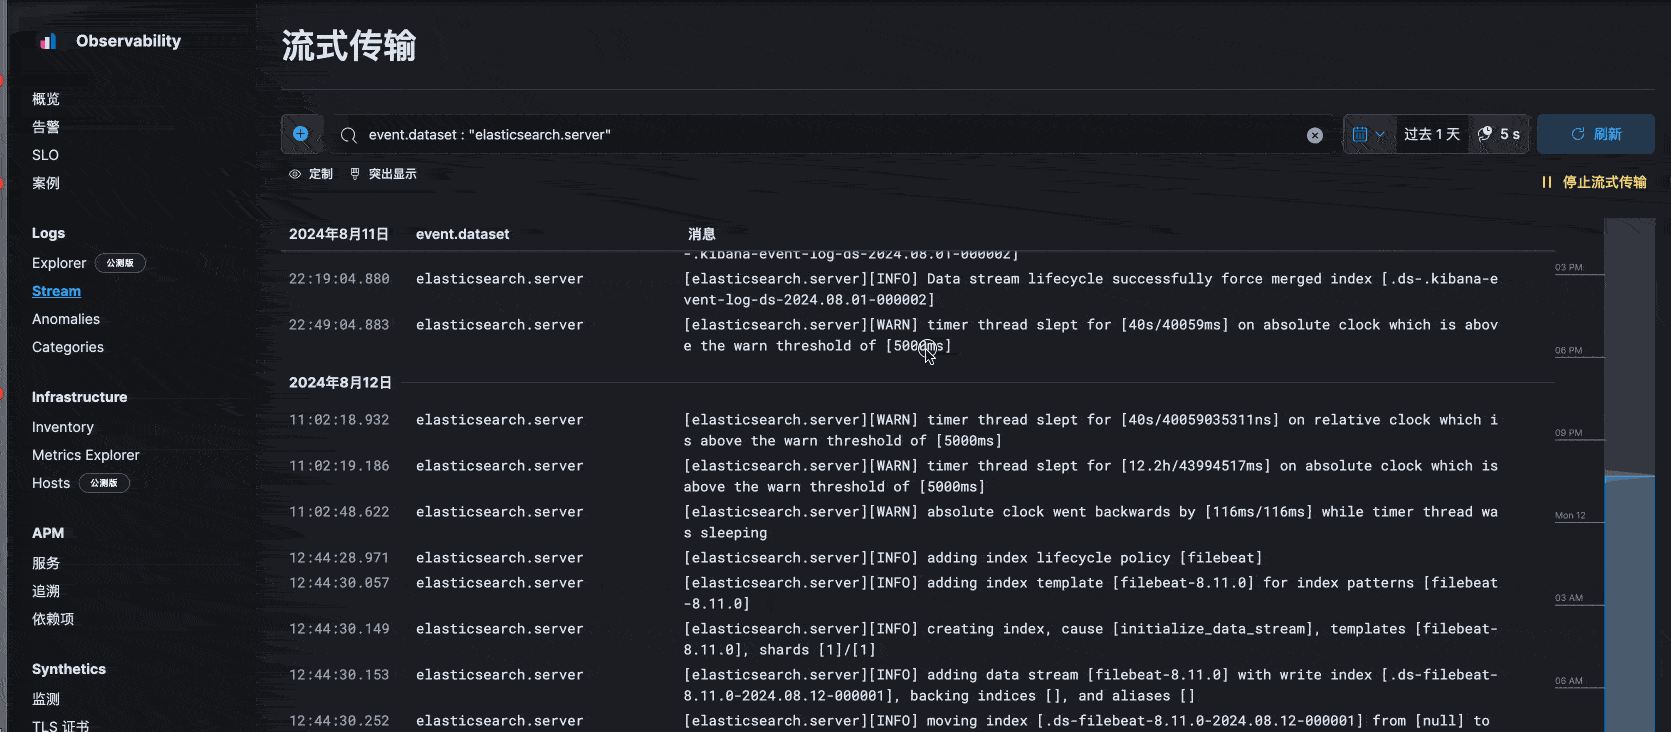Viewport: 1671px width, 732px height.
Task: Add a filter with the plus icon
Action: 301,134
